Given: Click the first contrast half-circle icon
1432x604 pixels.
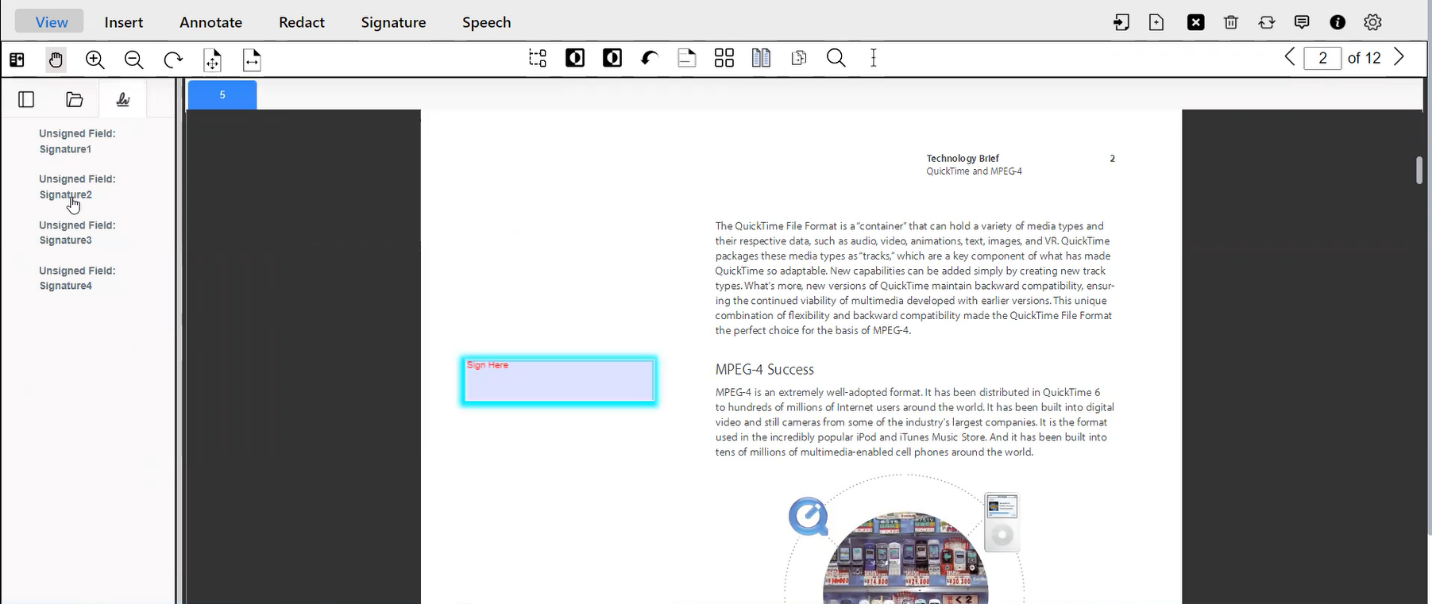Looking at the screenshot, I should (x=575, y=58).
